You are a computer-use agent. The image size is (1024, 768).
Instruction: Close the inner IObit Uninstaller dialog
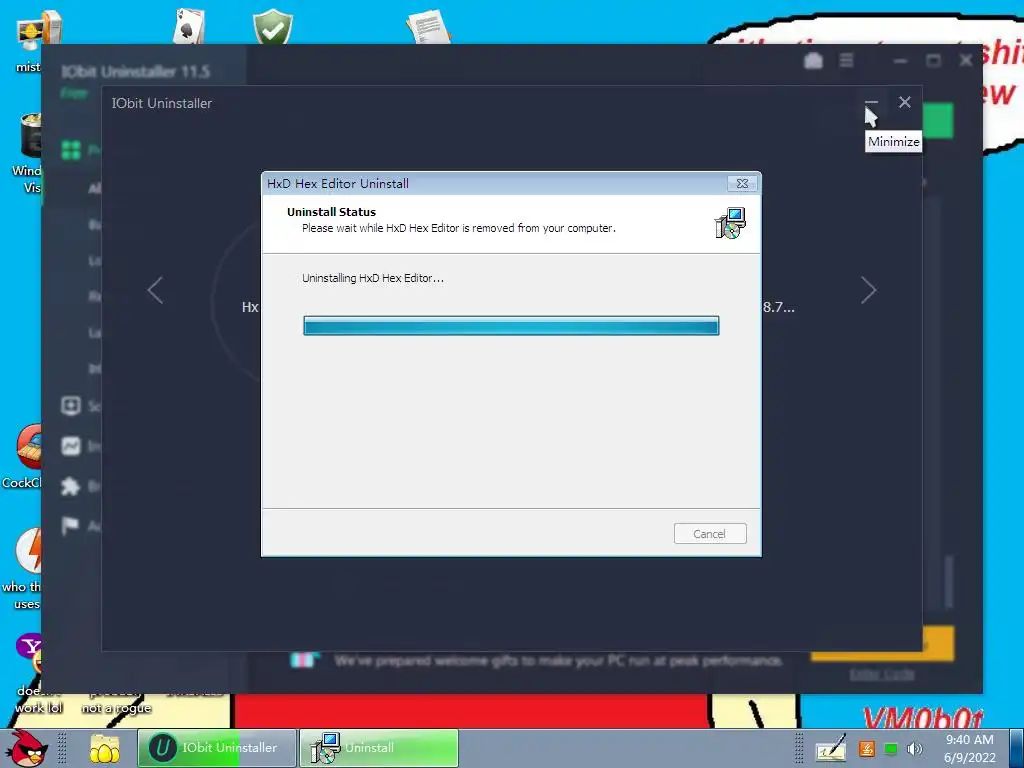[x=904, y=102]
